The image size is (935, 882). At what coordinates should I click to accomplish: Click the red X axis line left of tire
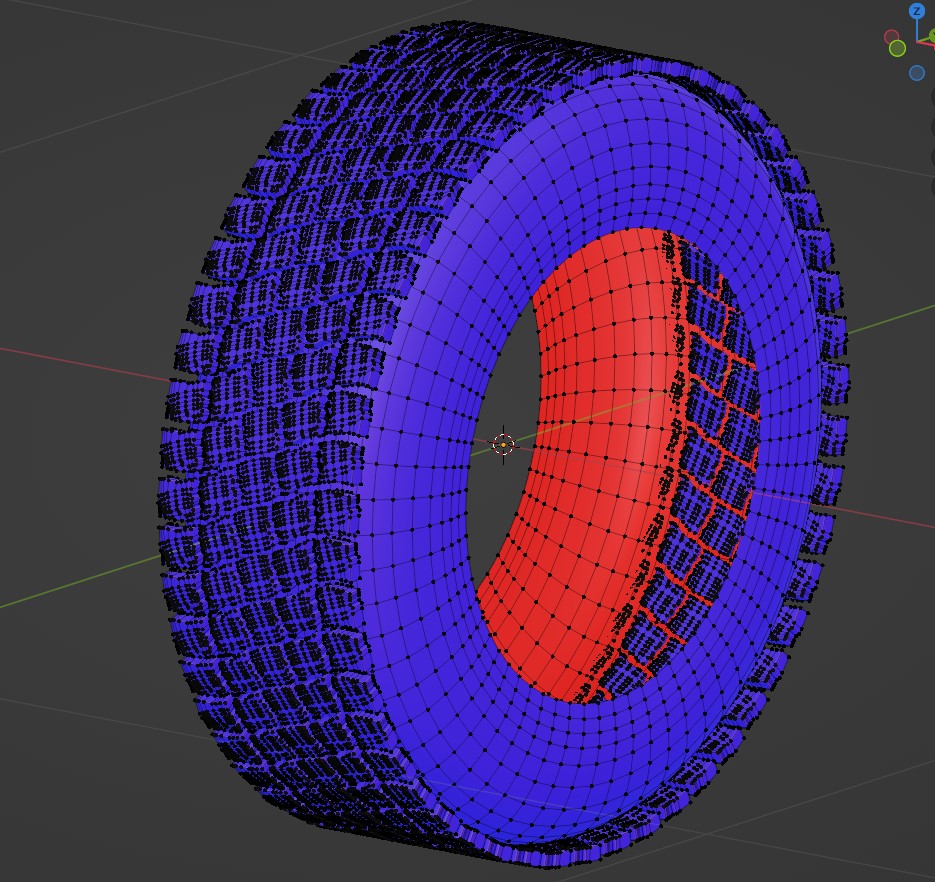click(80, 363)
